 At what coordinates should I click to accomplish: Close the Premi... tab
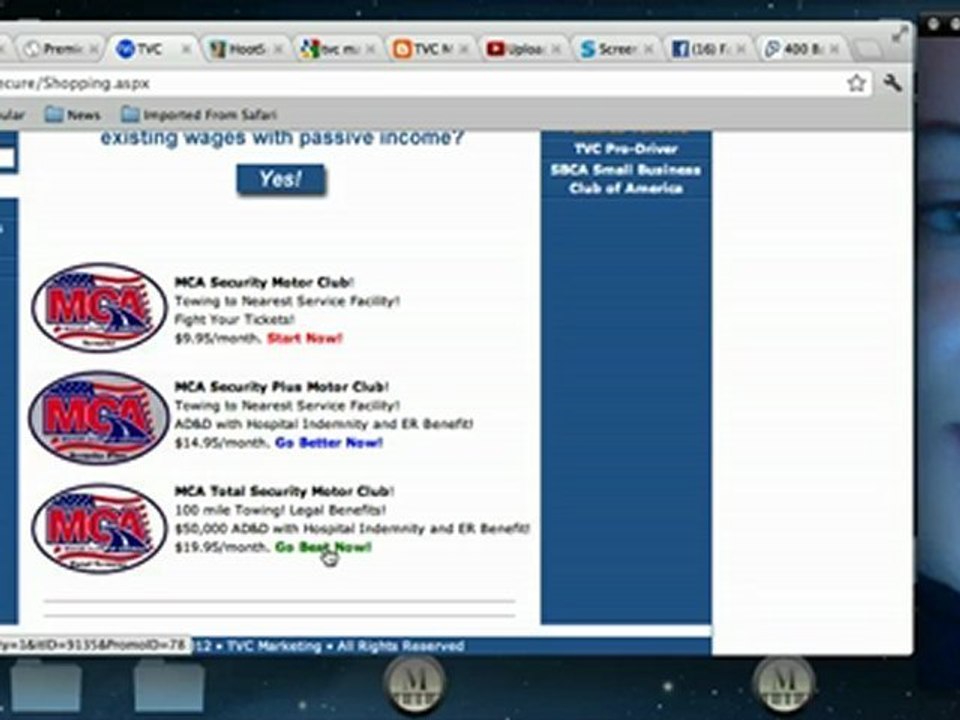click(94, 50)
